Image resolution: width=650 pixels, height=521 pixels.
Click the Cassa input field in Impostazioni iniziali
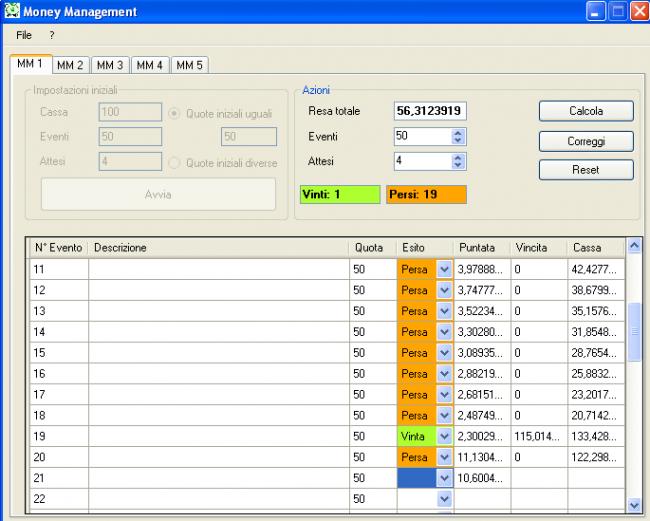(130, 112)
